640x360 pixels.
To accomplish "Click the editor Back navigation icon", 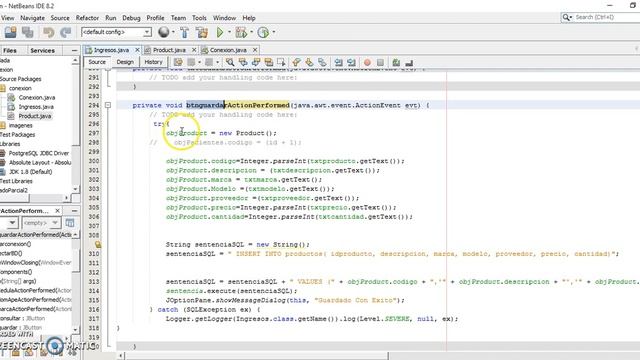I will 191,62.
